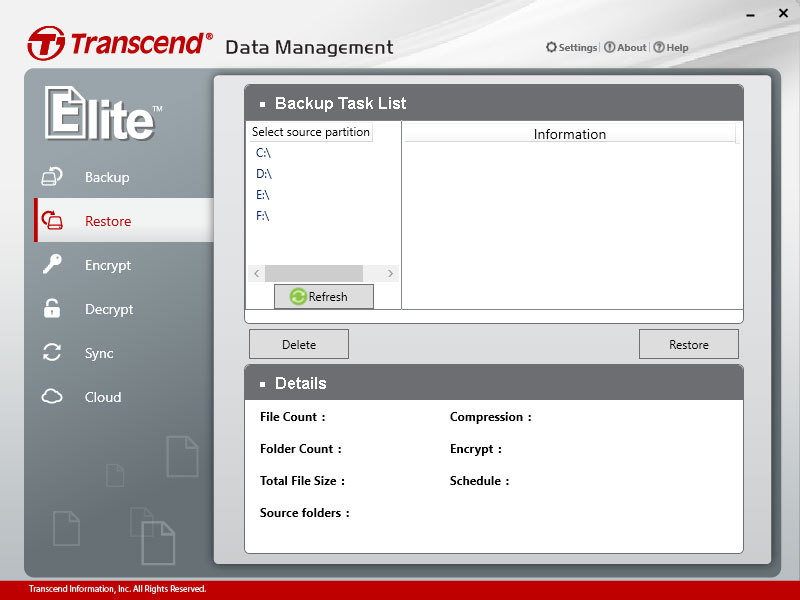Minimize the Transcend Elite window
Image resolution: width=800 pixels, height=600 pixels.
click(x=751, y=14)
